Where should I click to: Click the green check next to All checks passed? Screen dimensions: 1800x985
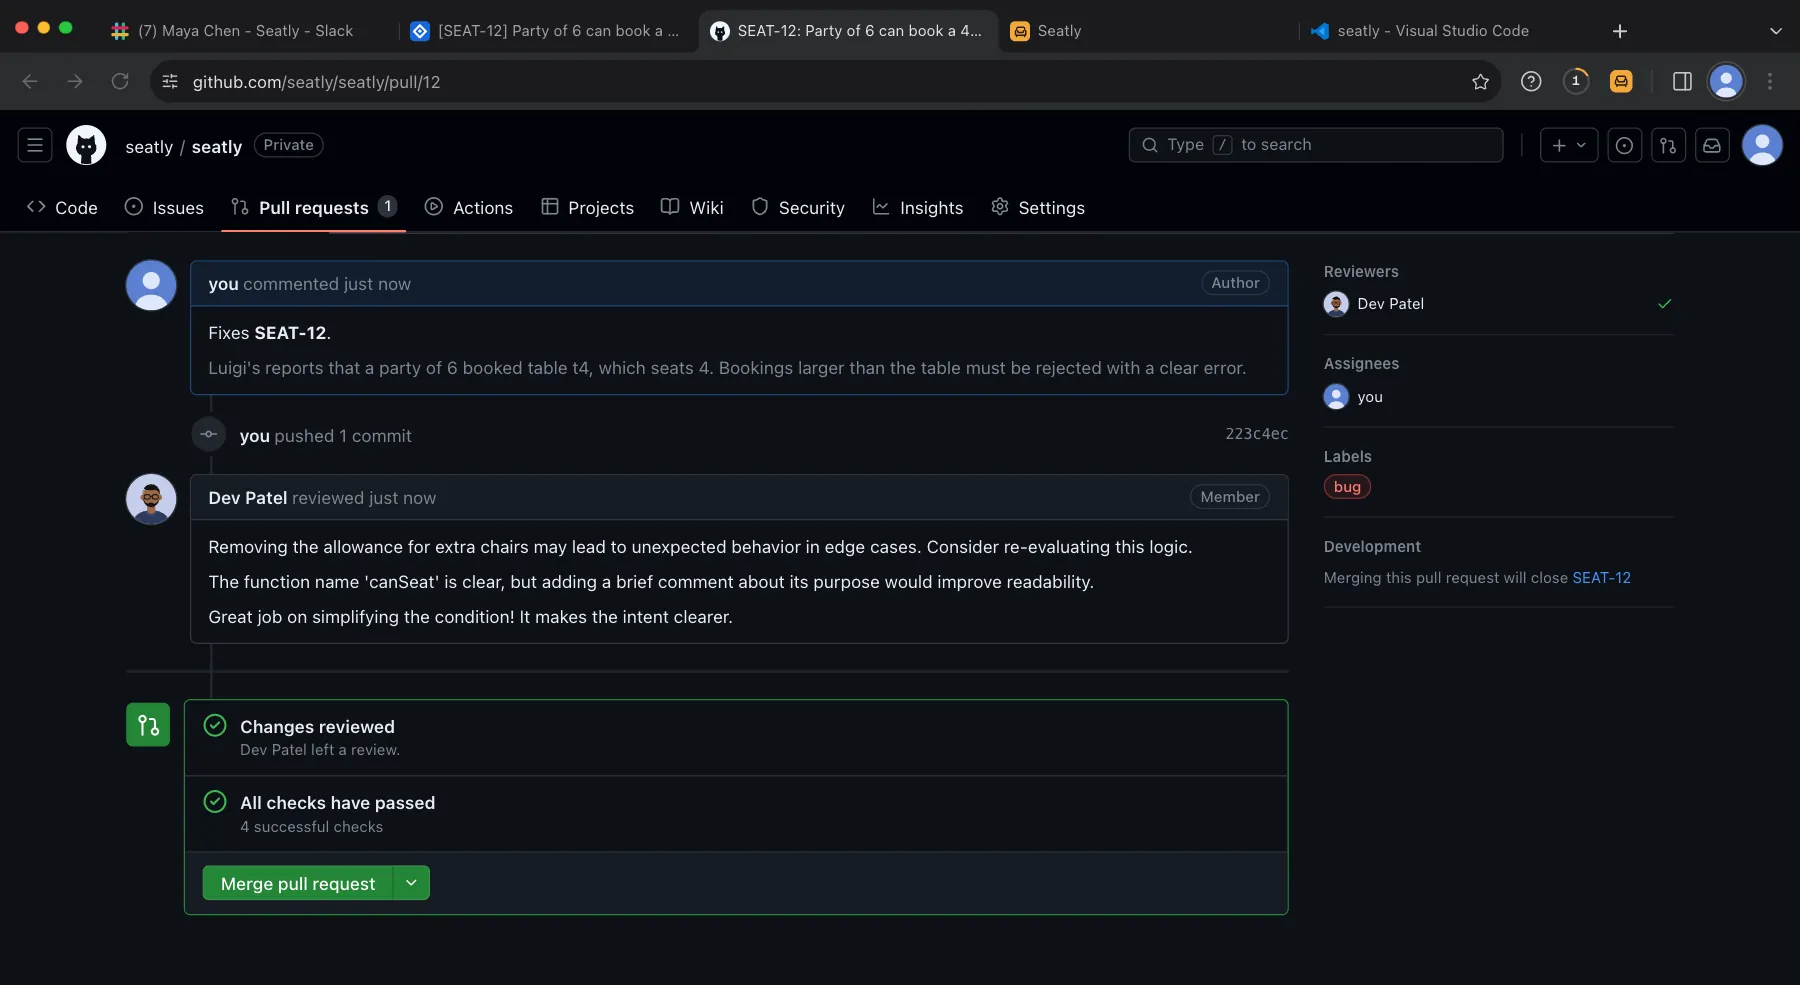point(215,802)
